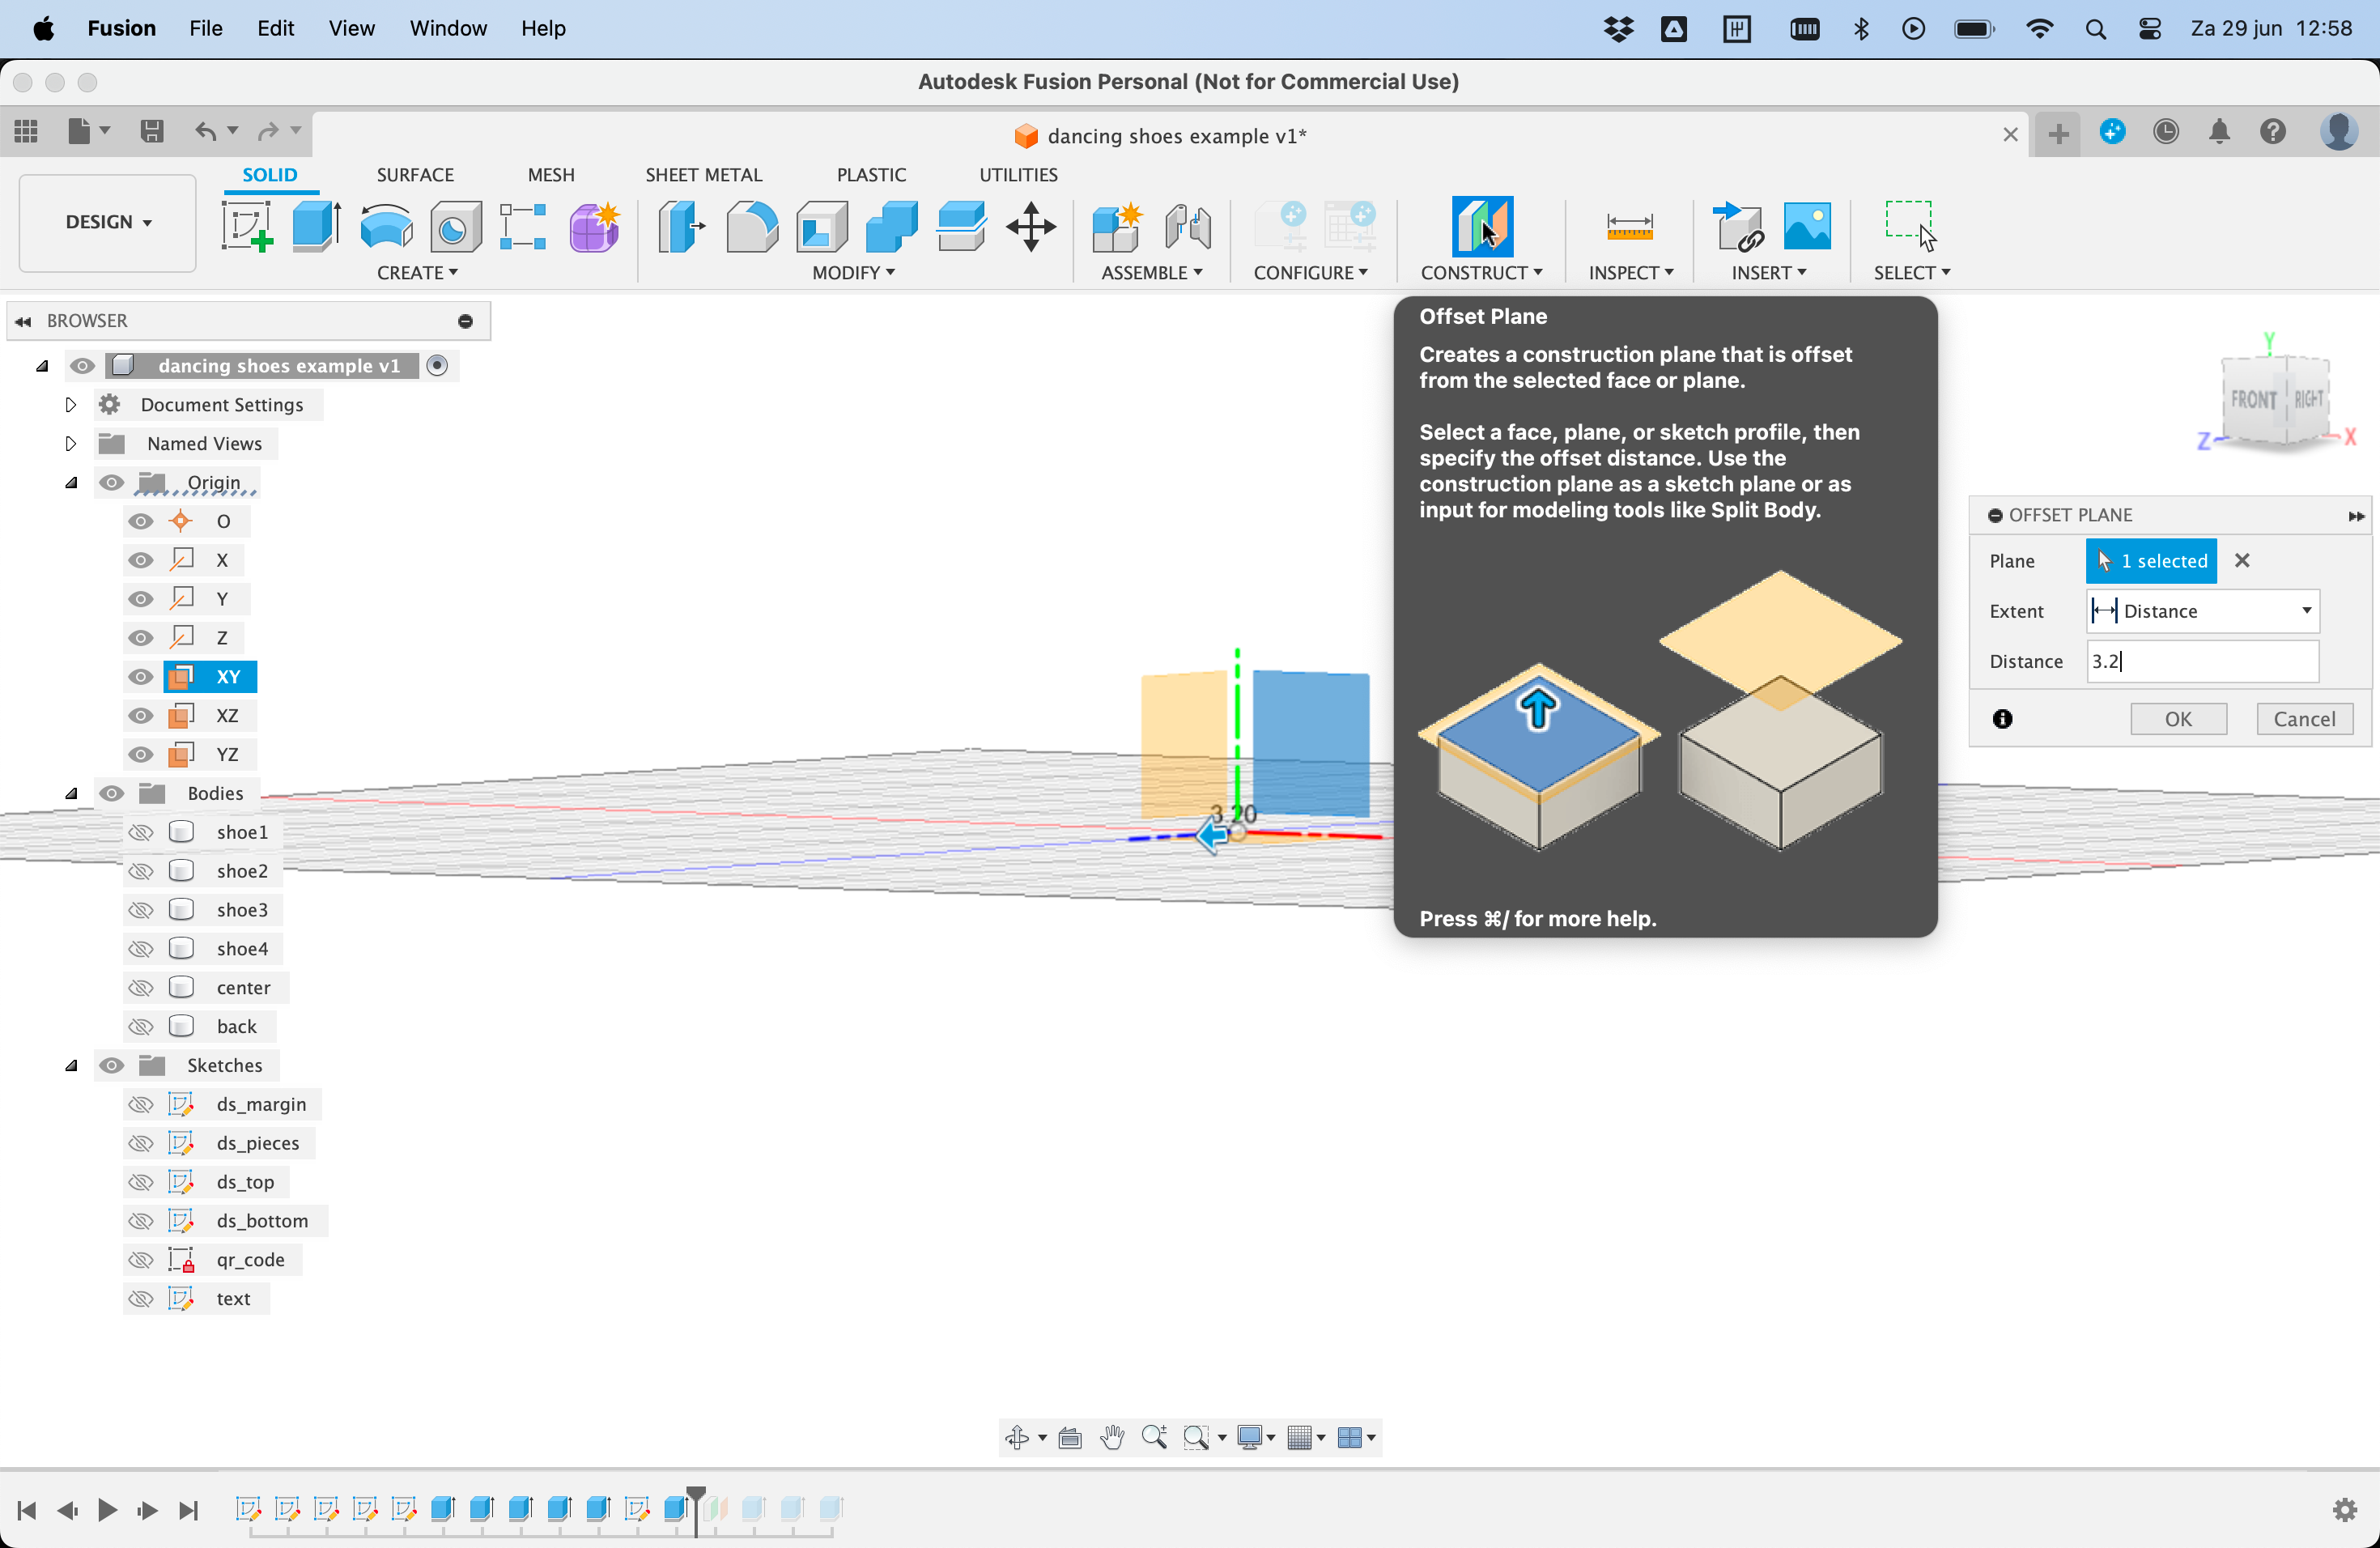Open a new design tab with plus
Screen dimensions: 2380x1548
(2058, 133)
